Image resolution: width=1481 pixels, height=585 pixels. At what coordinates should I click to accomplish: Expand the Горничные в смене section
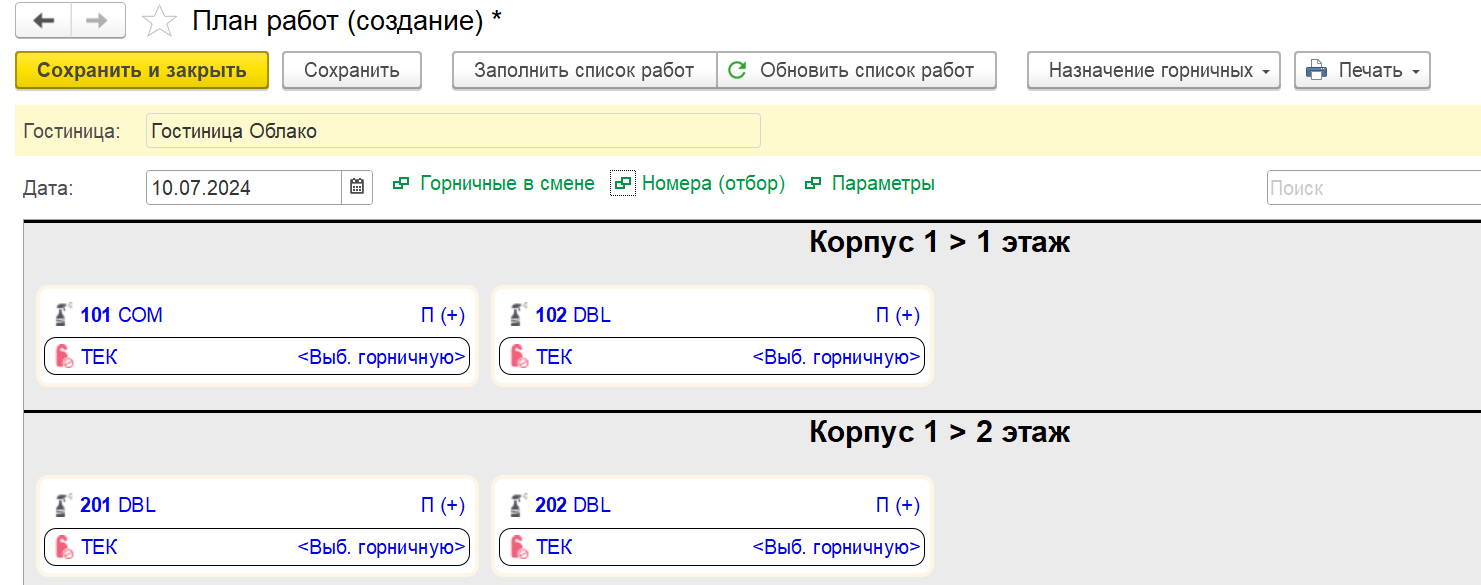pyautogui.click(x=493, y=184)
